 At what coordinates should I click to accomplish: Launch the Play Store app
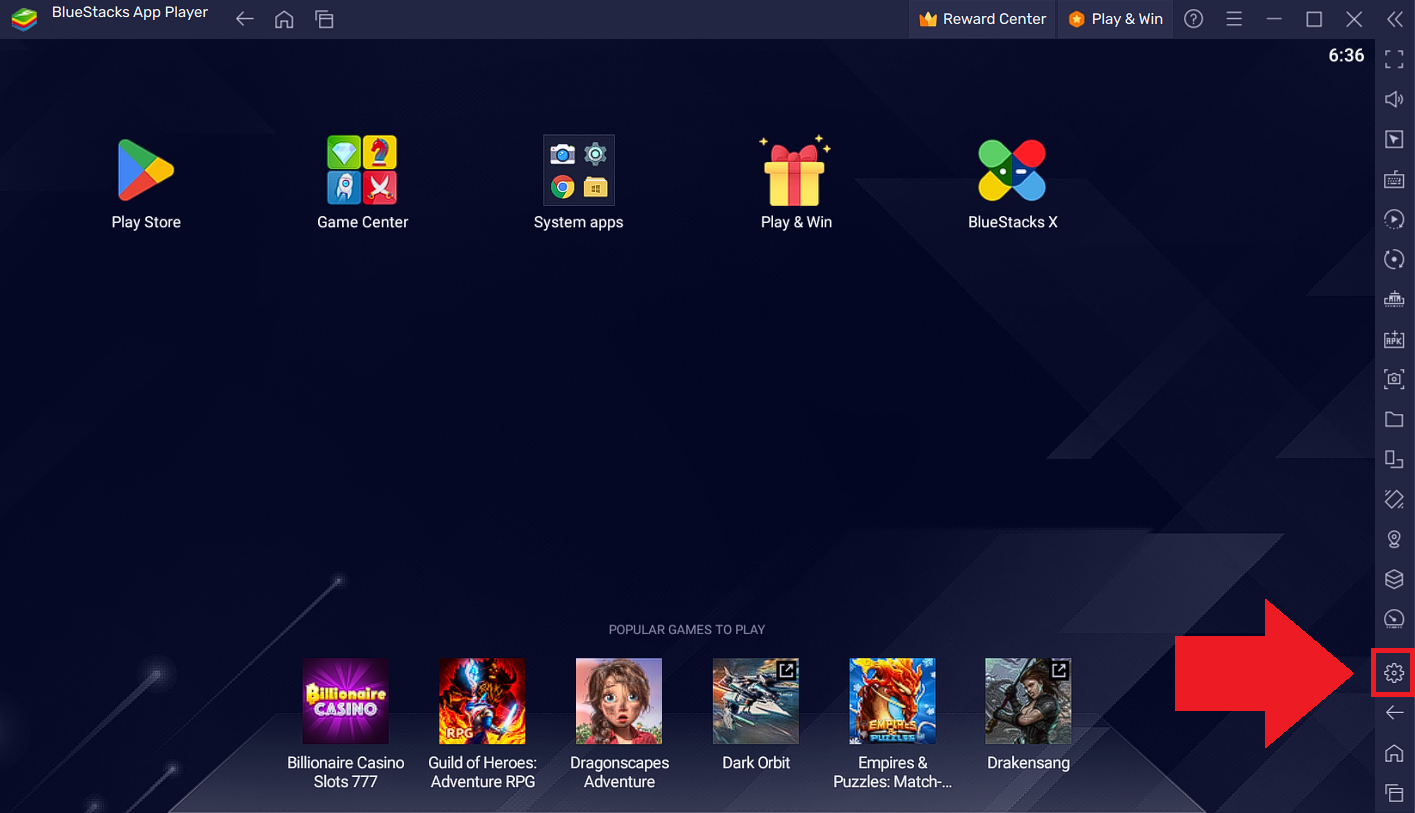(145, 170)
